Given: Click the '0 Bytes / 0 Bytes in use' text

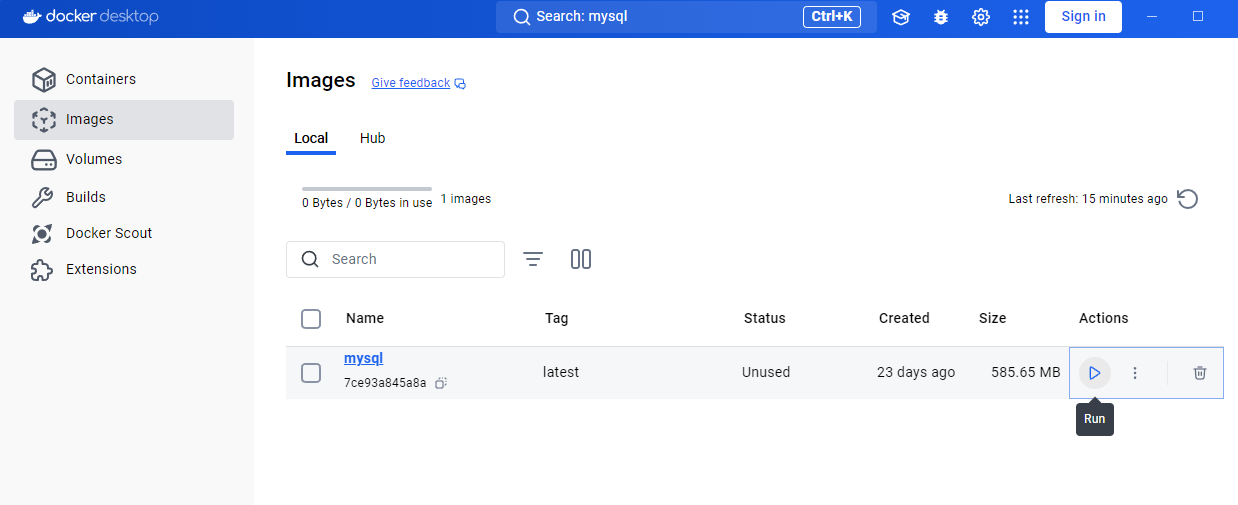Looking at the screenshot, I should tap(367, 203).
